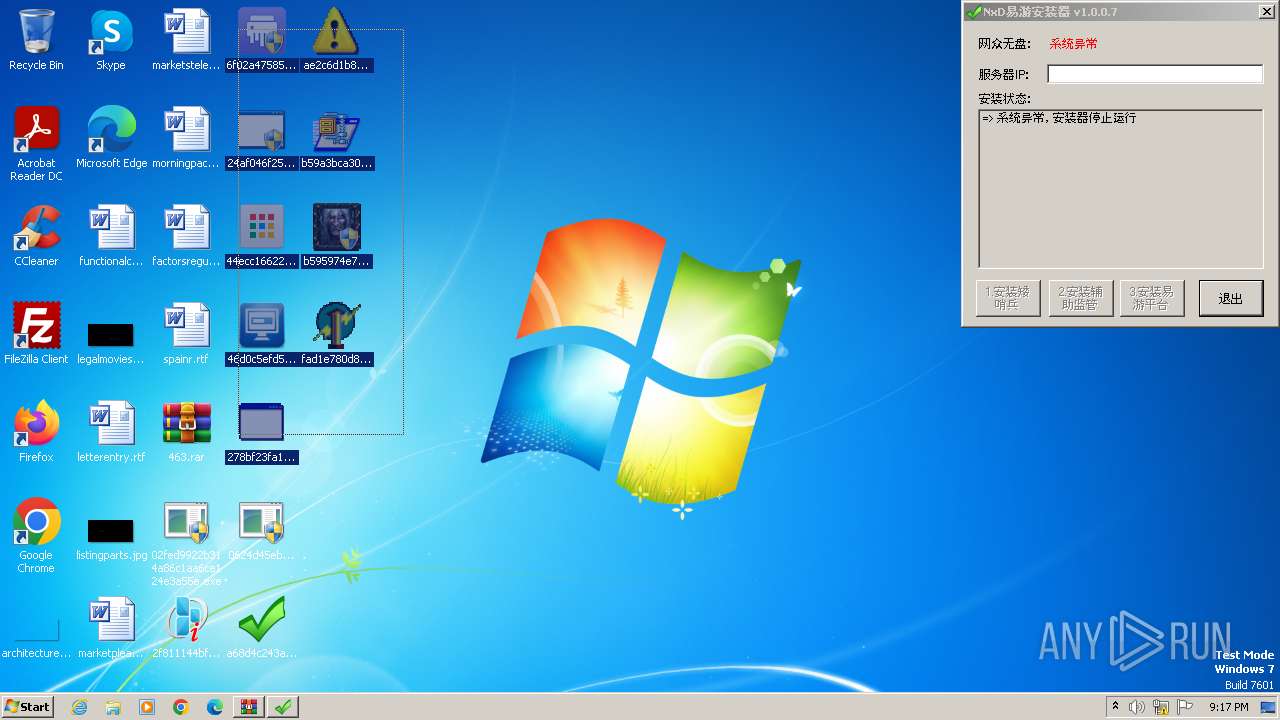The image size is (1280, 720).
Task: Switch to green checkmark installer taskbar item
Action: tap(283, 707)
